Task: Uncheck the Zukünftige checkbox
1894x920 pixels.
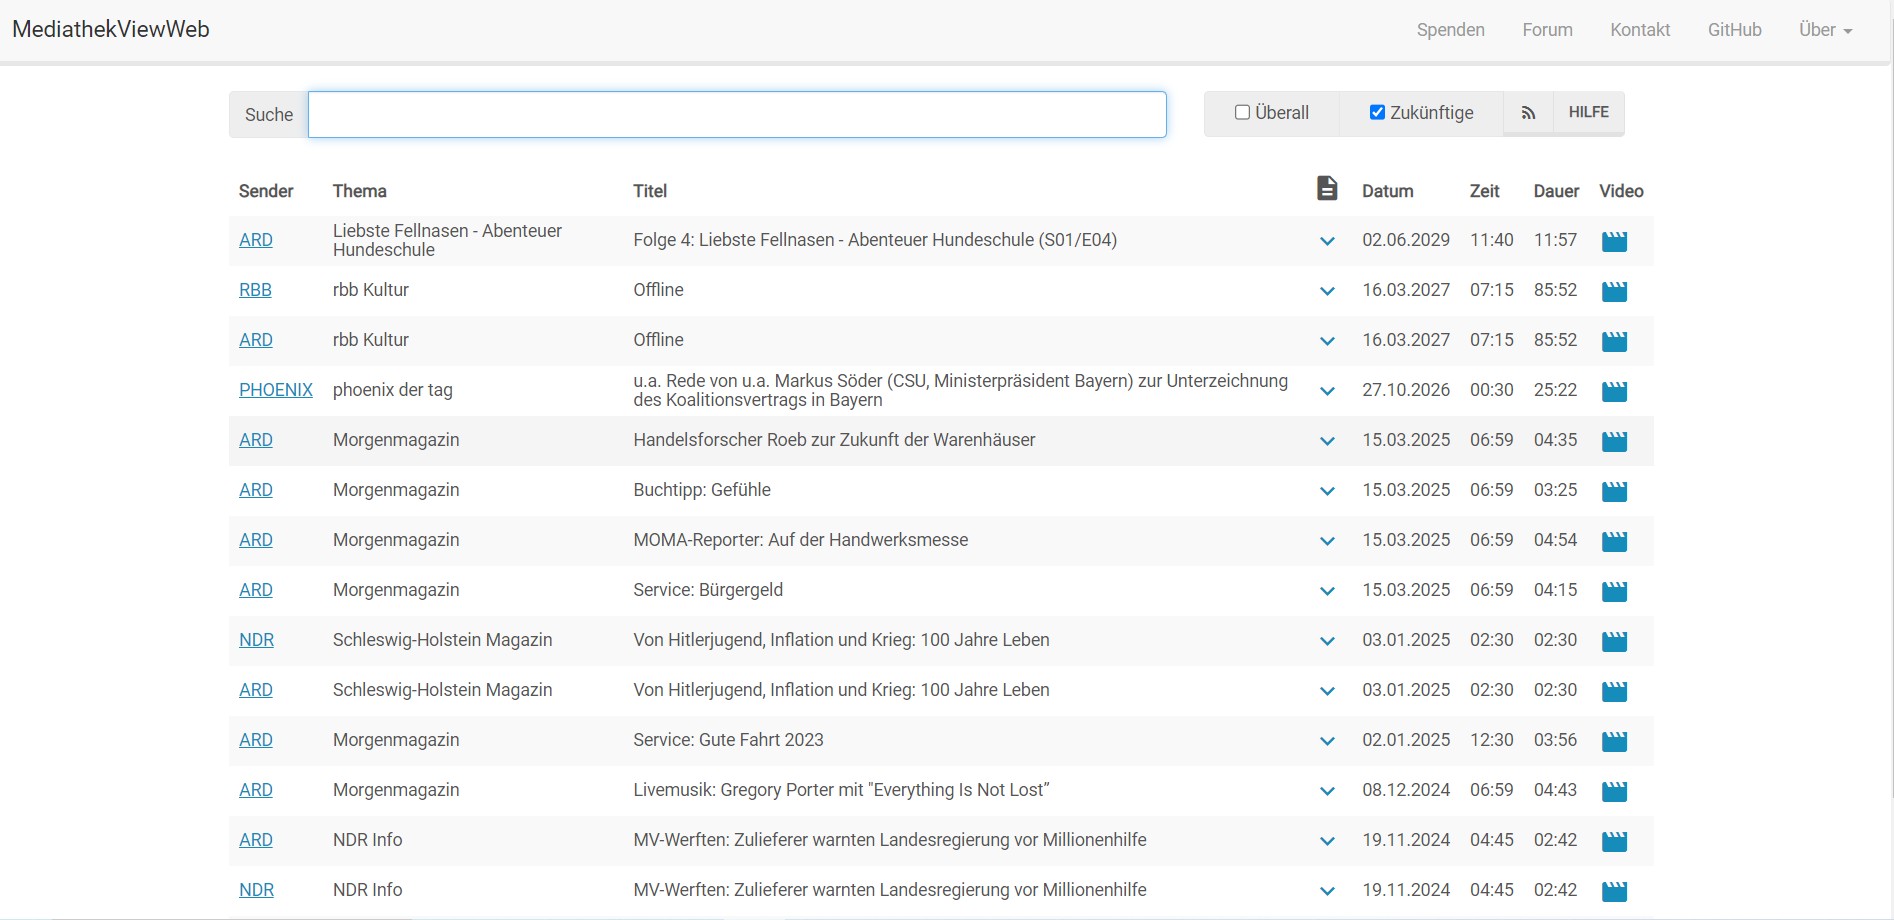Action: coord(1377,112)
